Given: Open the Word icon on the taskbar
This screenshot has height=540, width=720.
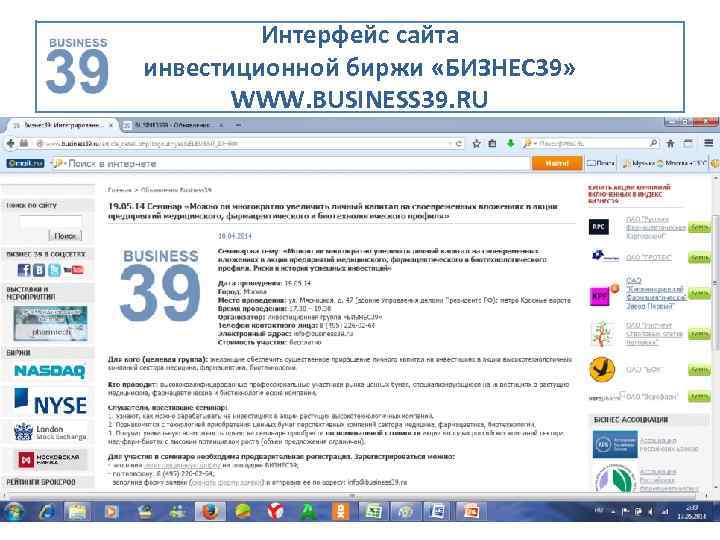Looking at the screenshot, I should tap(437, 512).
